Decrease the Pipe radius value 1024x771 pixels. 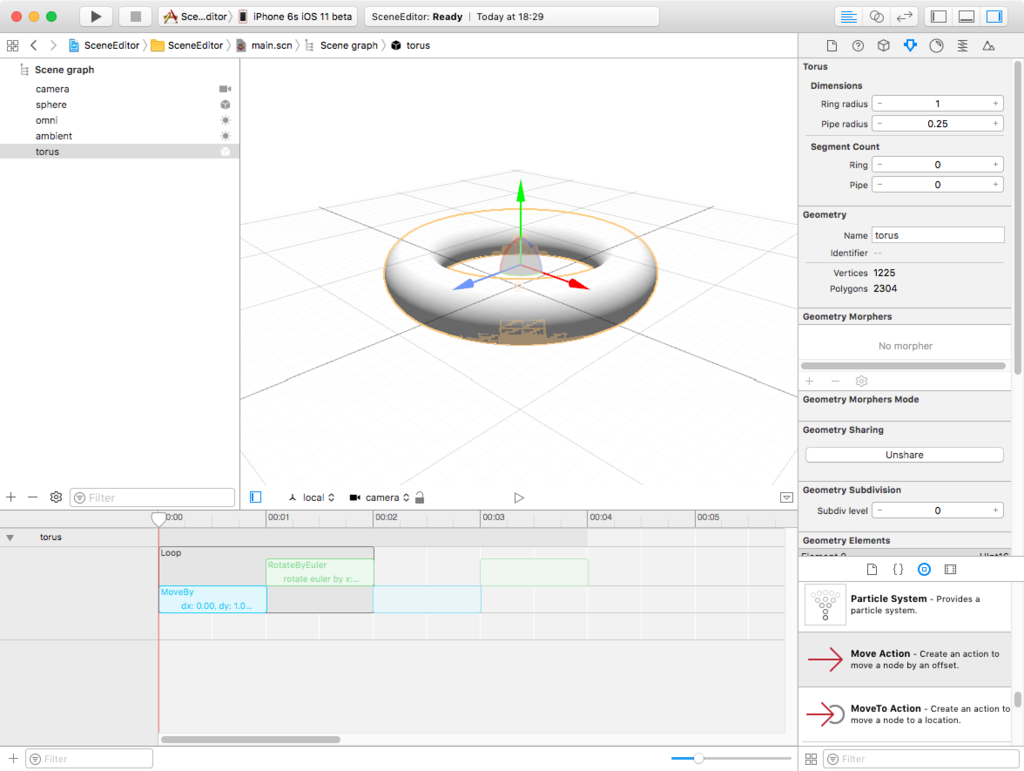(x=880, y=123)
